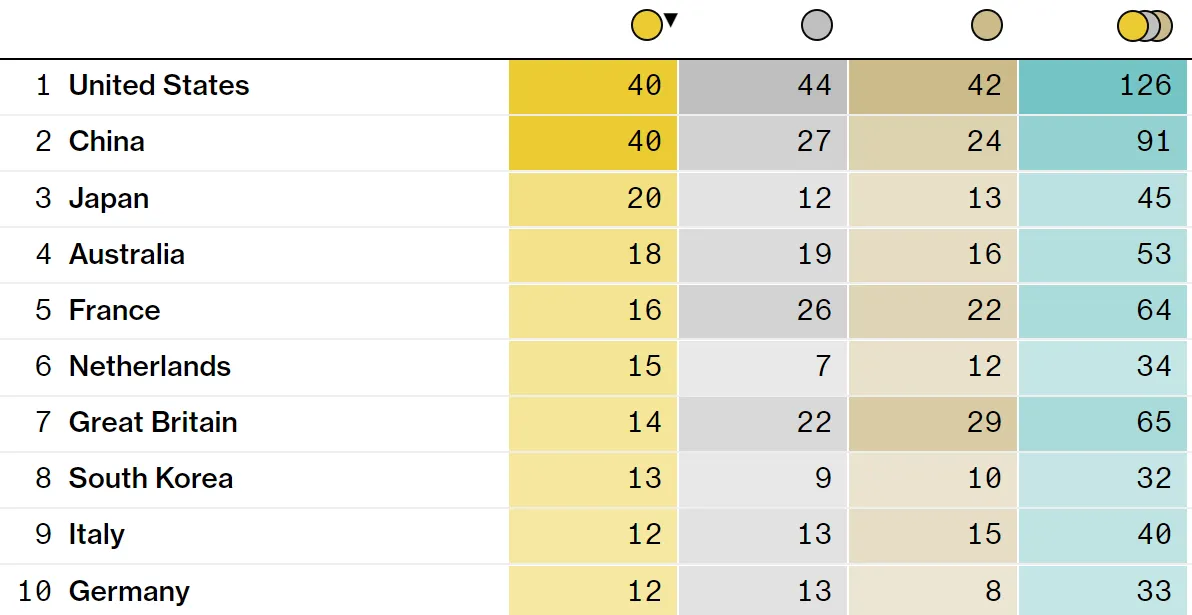This screenshot has width=1192, height=615.
Task: Click the gold medal column icon
Action: click(646, 25)
